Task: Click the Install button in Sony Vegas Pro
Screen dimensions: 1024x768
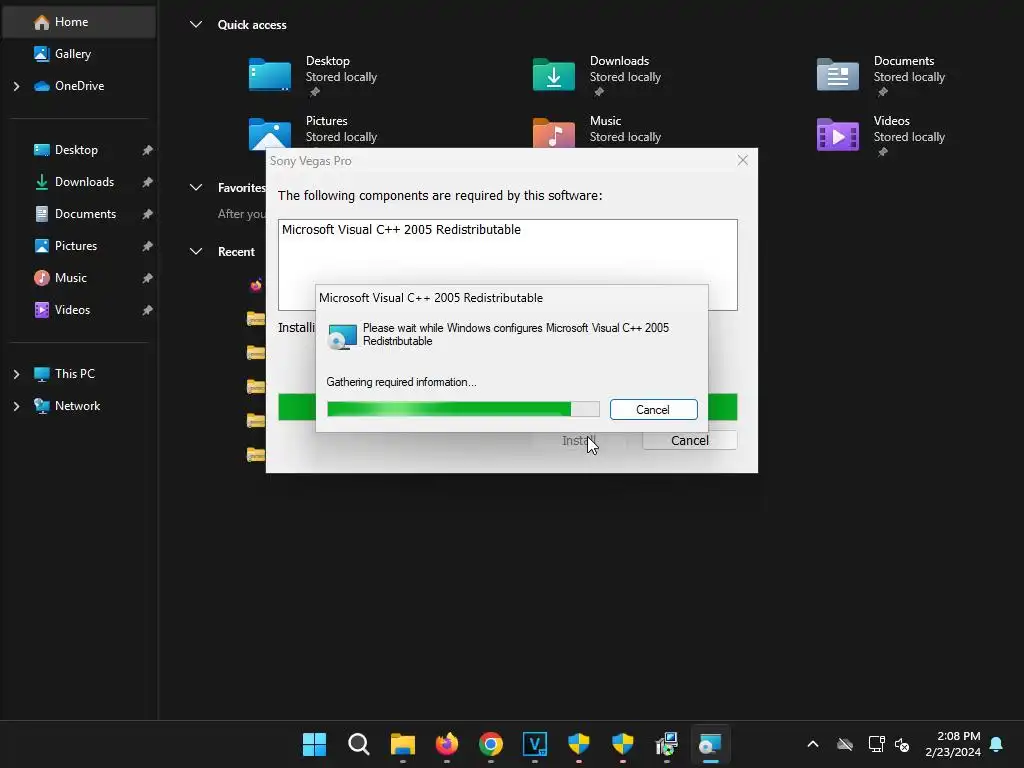Action: pos(579,441)
